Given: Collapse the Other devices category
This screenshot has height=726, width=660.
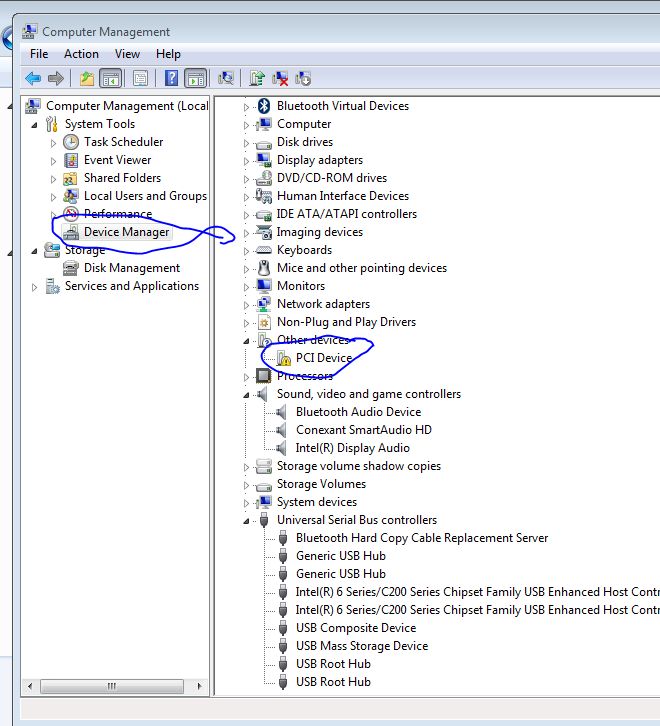Looking at the screenshot, I should point(246,341).
